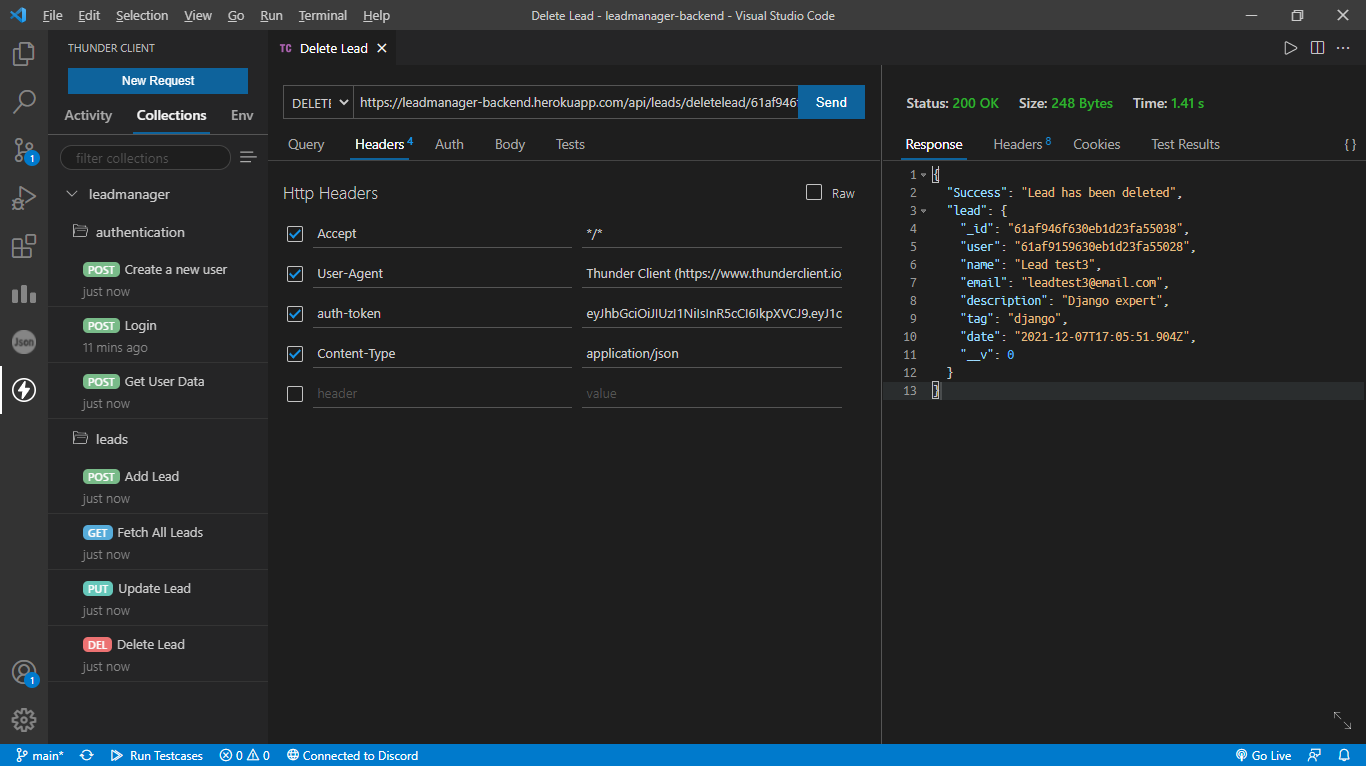Switch to the Env tab
Image resolution: width=1366 pixels, height=766 pixels.
pyautogui.click(x=242, y=115)
